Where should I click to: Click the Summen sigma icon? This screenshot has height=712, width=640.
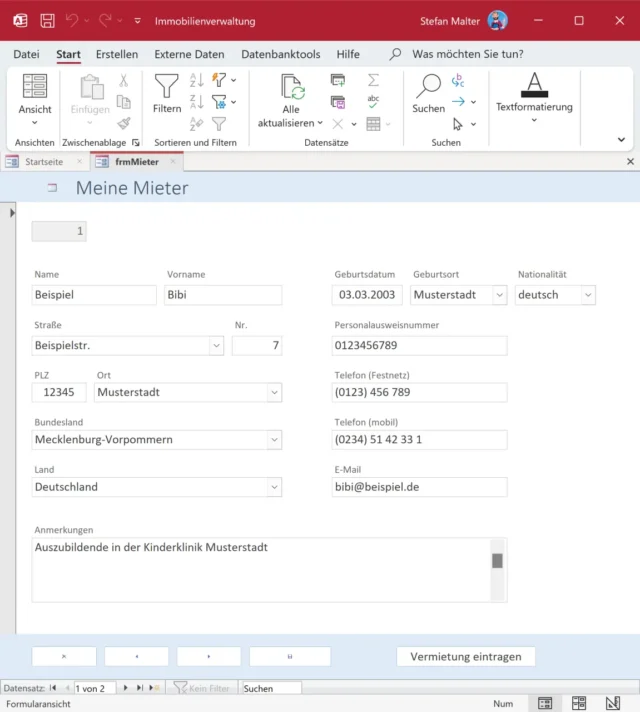[x=373, y=80]
